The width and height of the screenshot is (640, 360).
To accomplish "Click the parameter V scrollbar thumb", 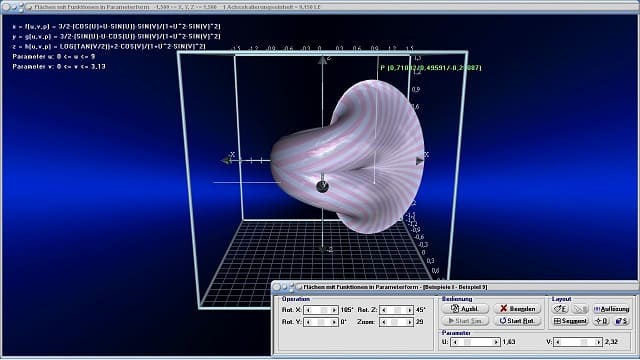I will tap(584, 342).
